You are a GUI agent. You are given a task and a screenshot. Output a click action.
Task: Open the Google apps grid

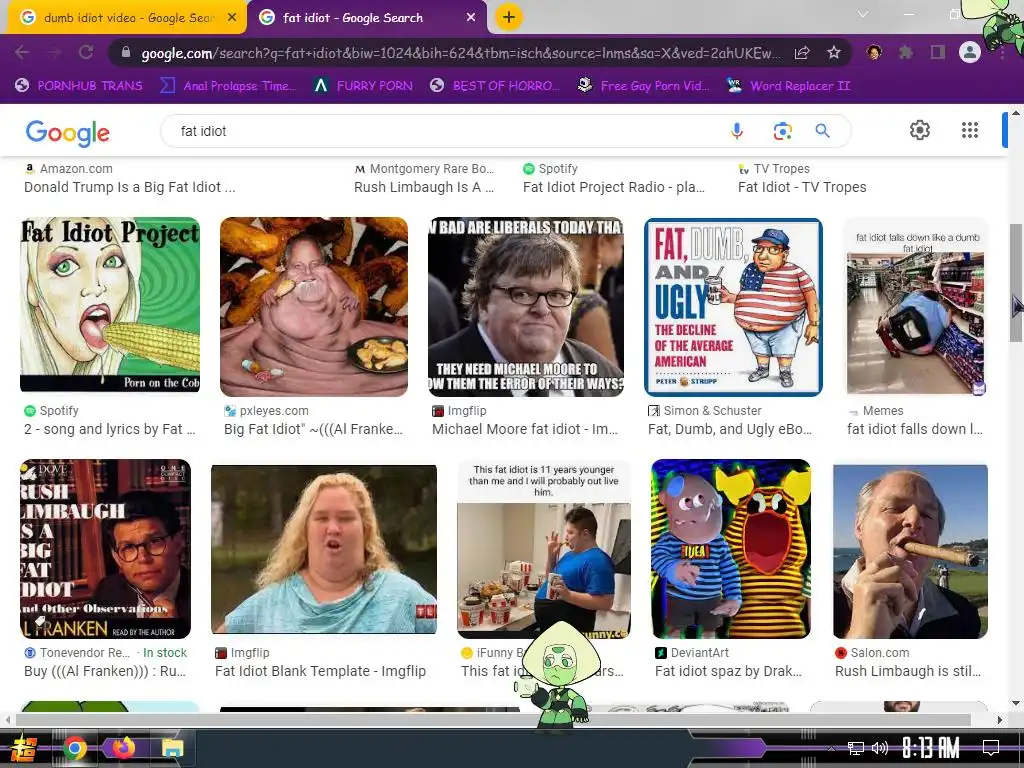click(x=970, y=130)
